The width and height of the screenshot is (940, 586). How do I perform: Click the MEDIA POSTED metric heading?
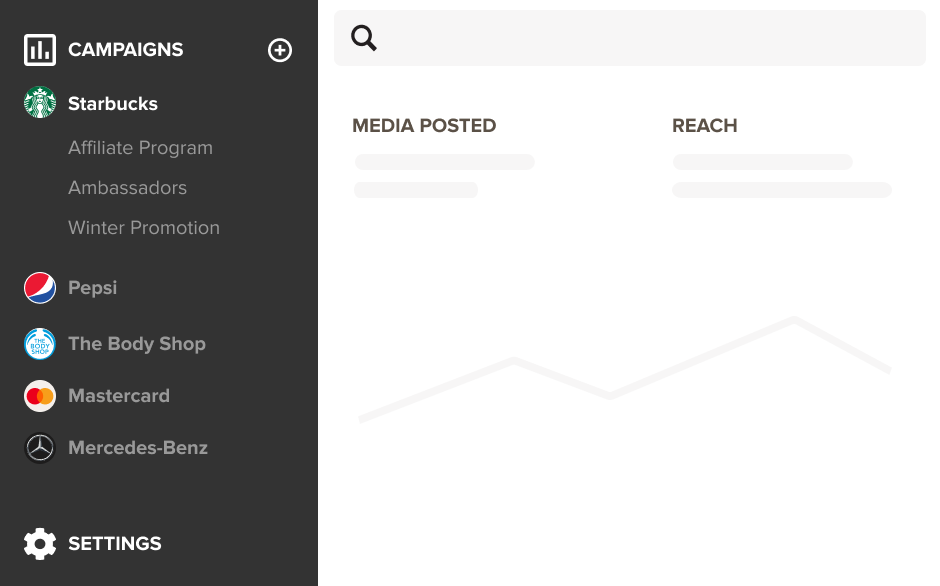(x=424, y=126)
